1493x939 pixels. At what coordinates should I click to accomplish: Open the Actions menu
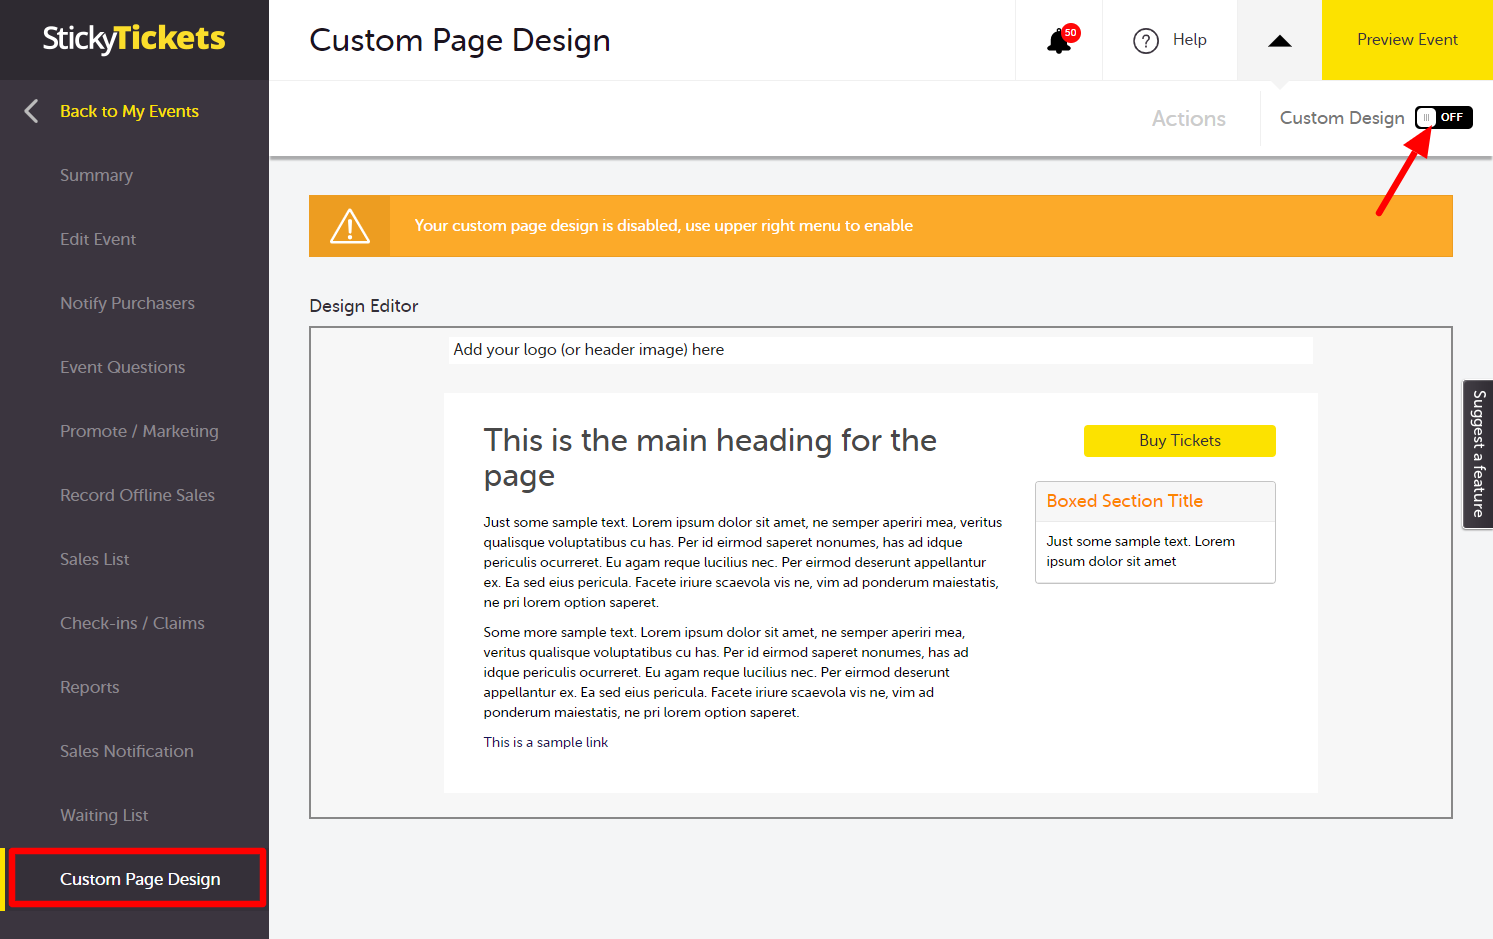(x=1188, y=118)
